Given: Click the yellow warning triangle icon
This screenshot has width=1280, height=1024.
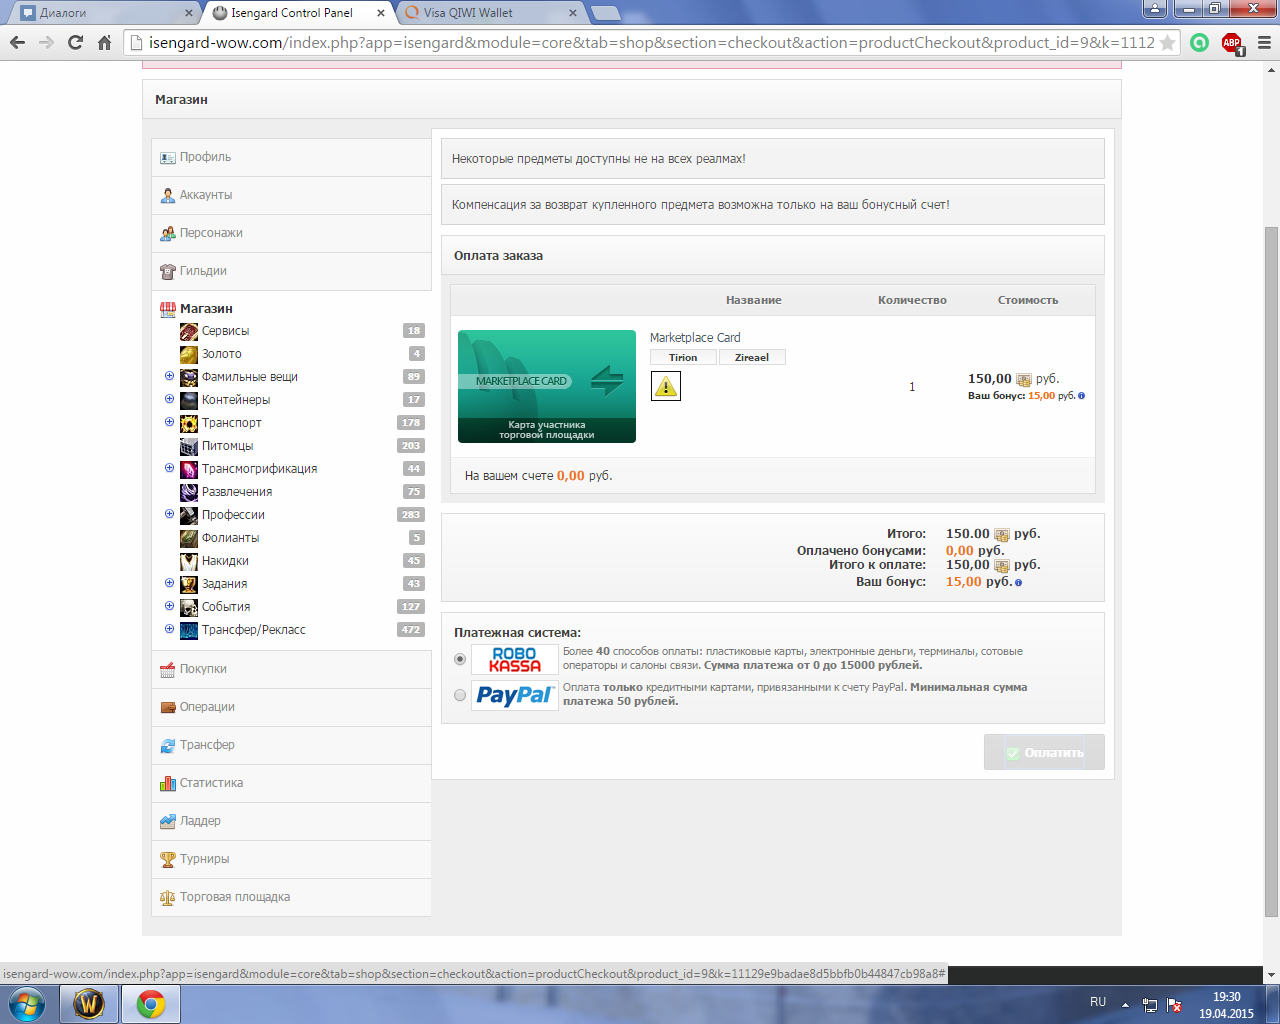Looking at the screenshot, I should (666, 386).
